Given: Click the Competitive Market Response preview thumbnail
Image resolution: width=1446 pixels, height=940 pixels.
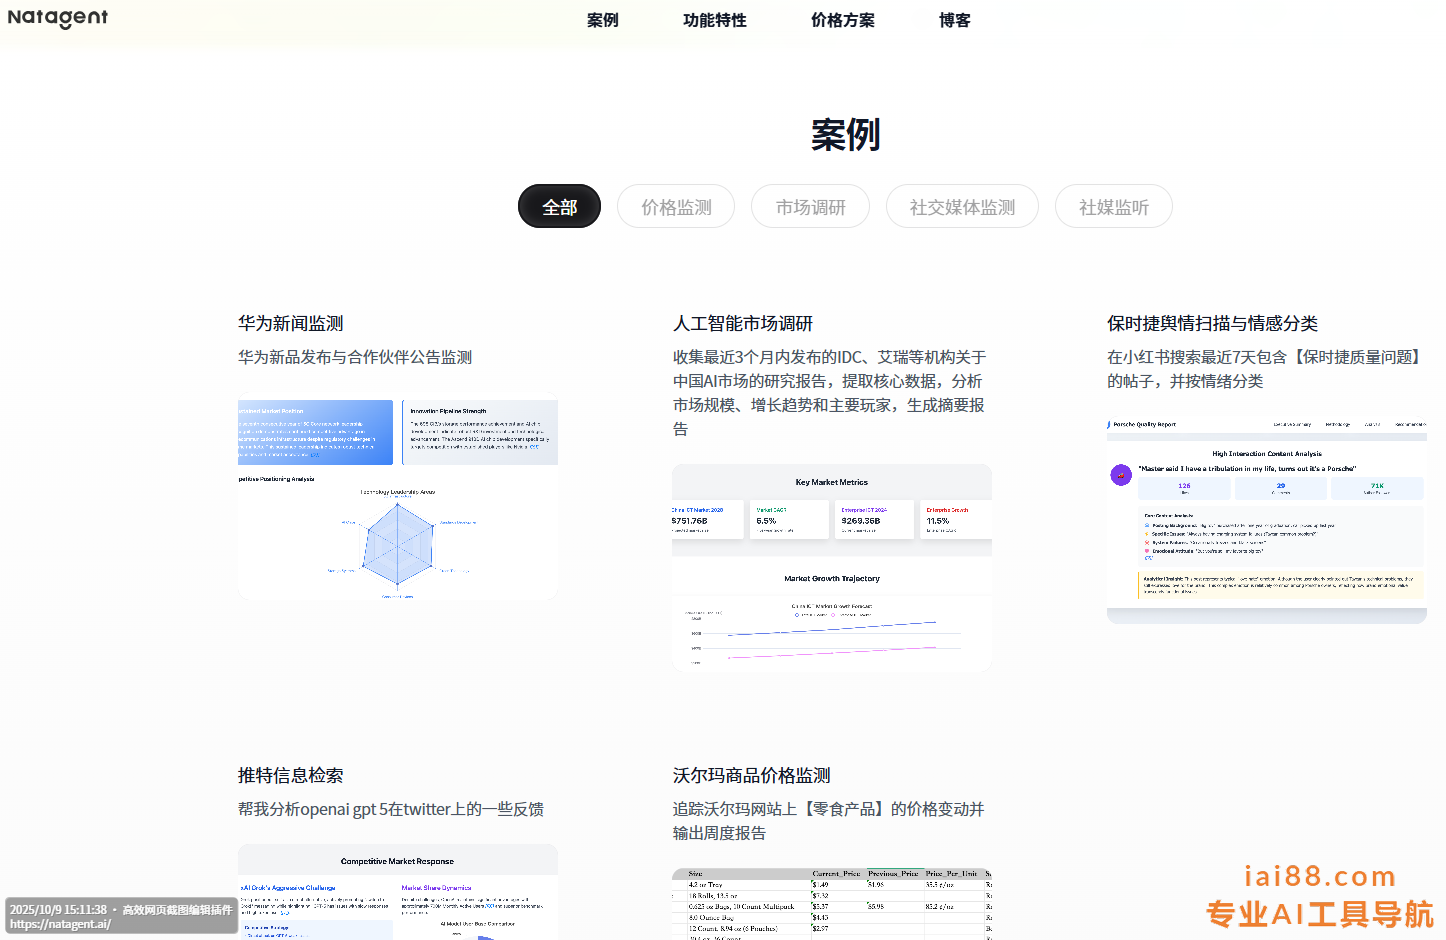Looking at the screenshot, I should point(398,892).
